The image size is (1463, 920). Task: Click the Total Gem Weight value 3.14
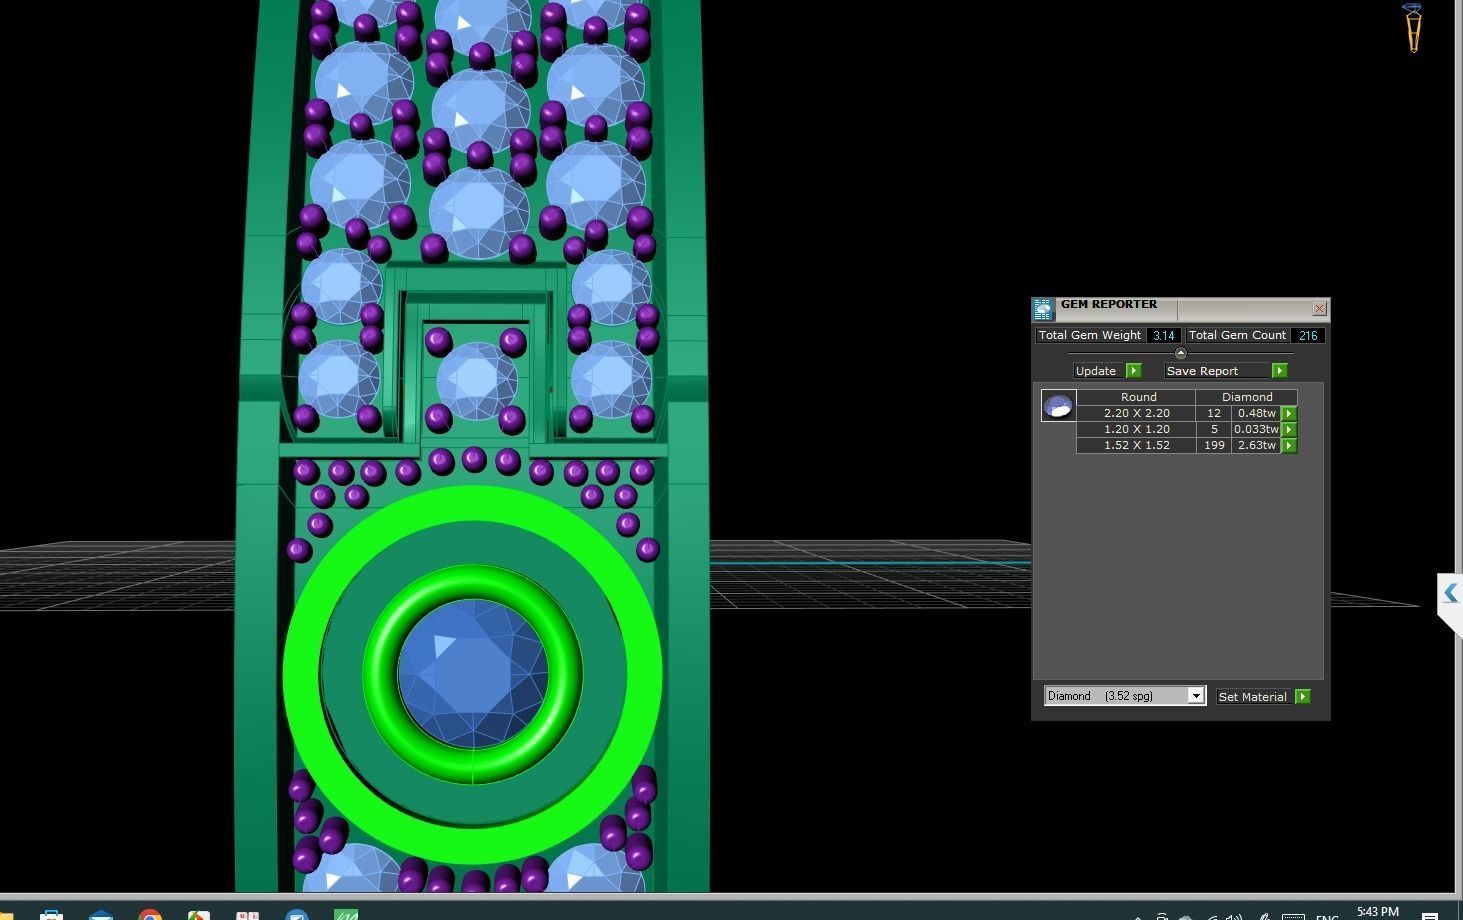tap(1163, 335)
